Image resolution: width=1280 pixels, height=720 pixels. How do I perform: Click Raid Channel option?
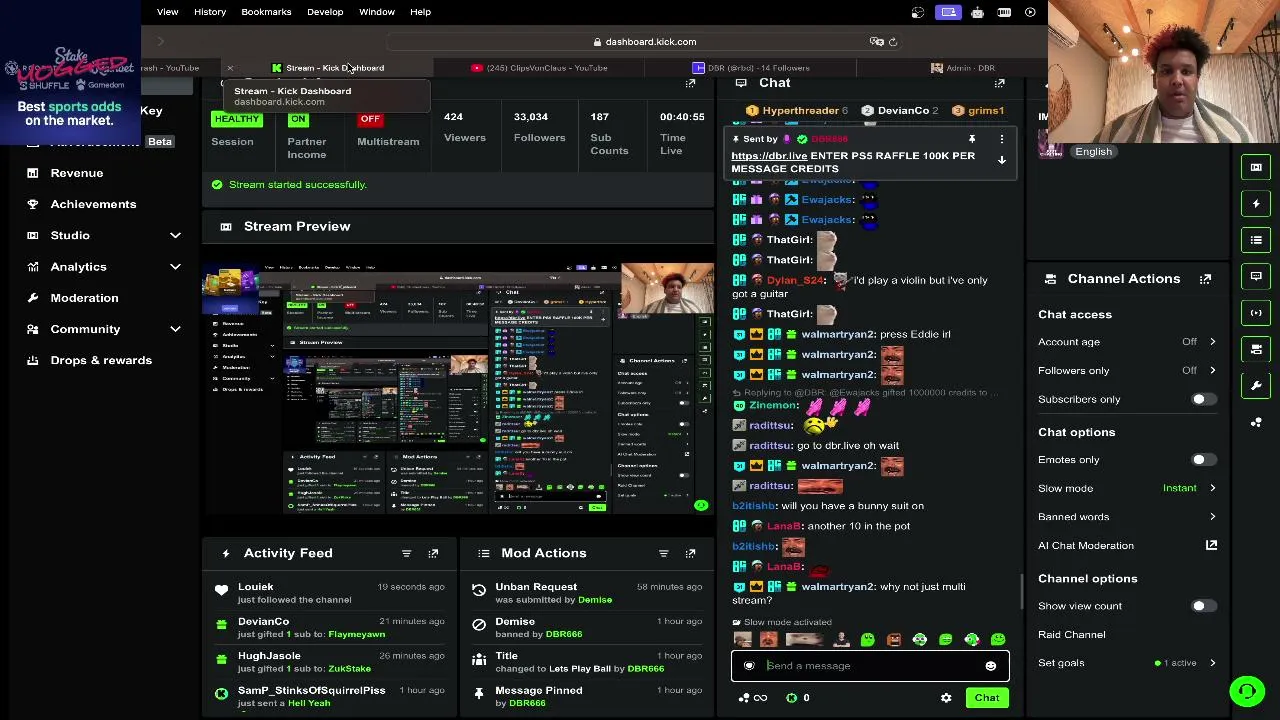[1071, 635]
